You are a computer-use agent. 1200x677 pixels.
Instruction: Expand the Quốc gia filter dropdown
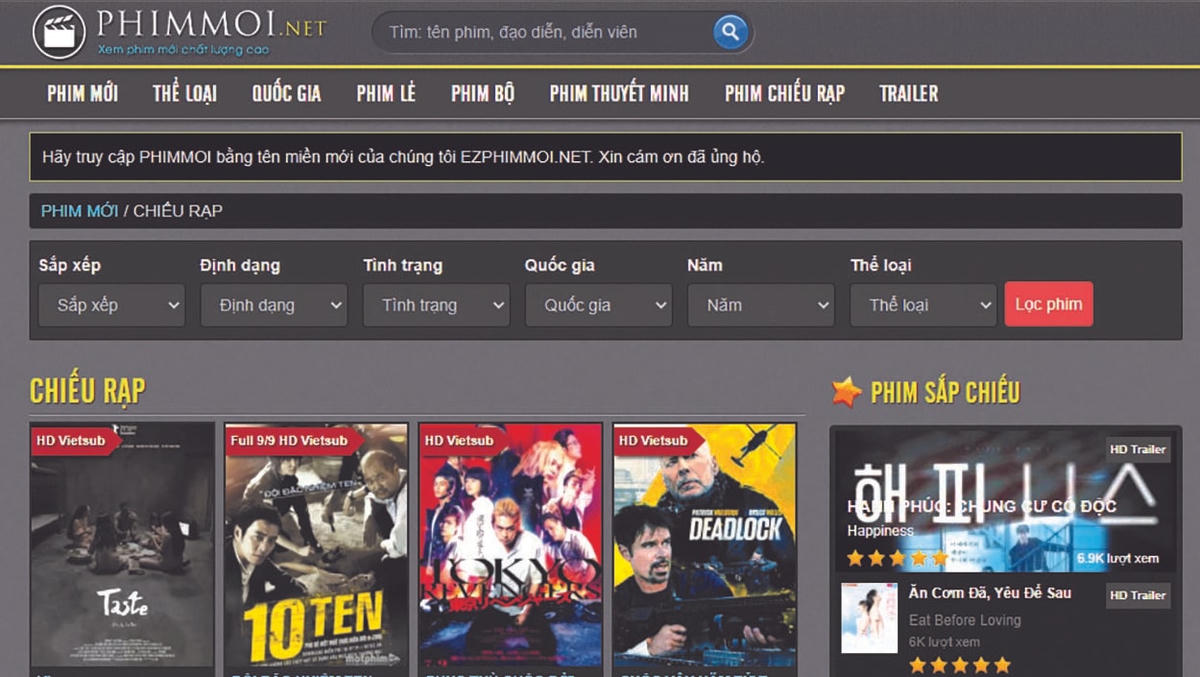point(598,305)
